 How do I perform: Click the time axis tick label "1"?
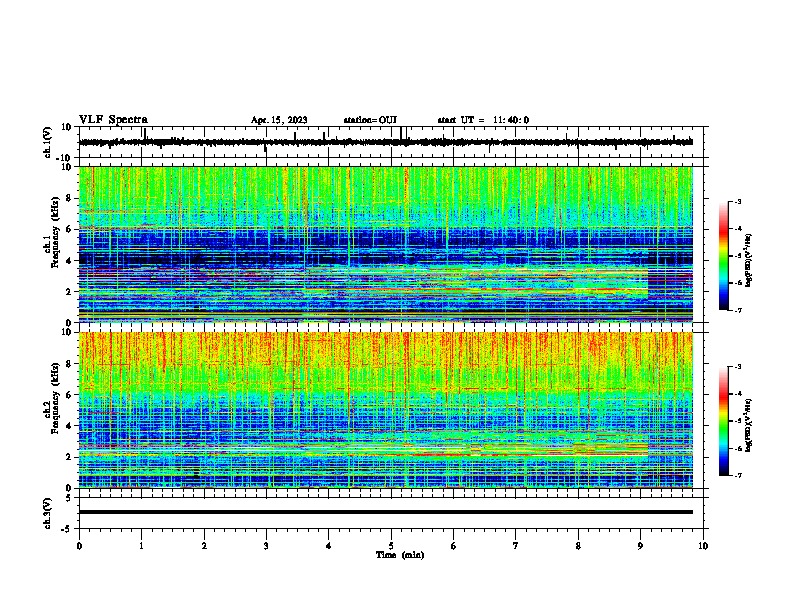(141, 546)
